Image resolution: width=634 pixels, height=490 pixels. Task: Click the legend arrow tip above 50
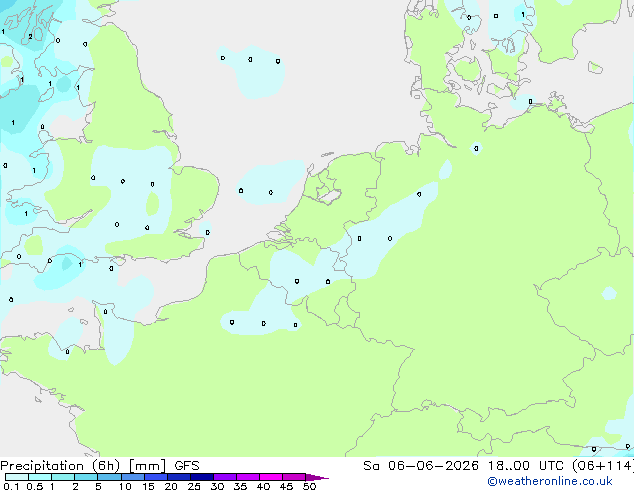pyautogui.click(x=317, y=477)
